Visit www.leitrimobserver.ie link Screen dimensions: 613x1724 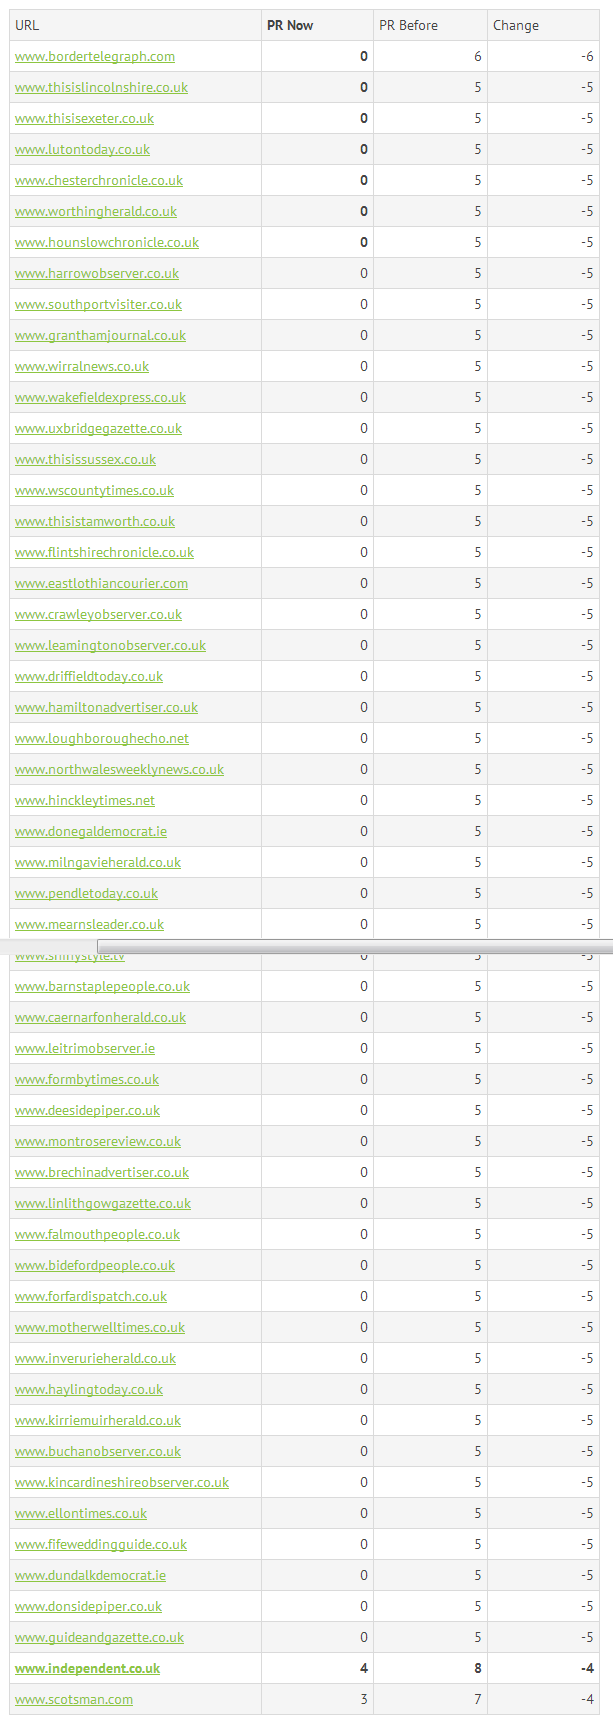click(x=85, y=1049)
